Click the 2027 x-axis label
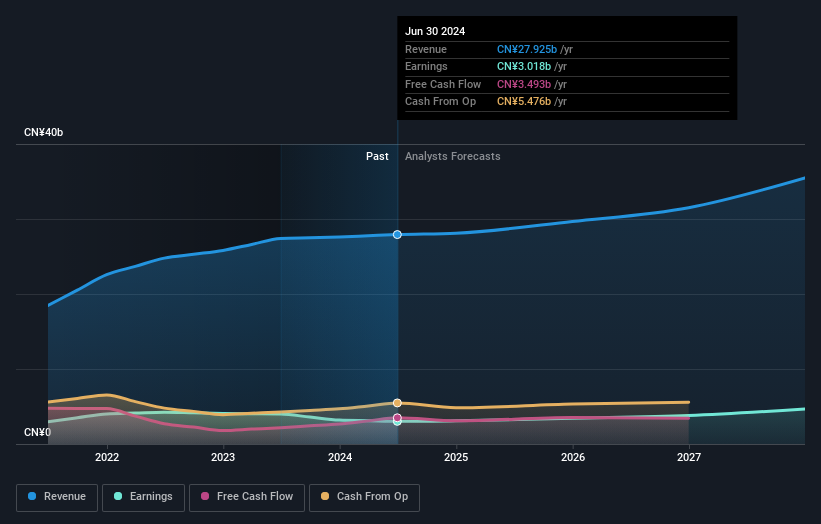Screen dimensions: 821x524 pyautogui.click(x=689, y=458)
